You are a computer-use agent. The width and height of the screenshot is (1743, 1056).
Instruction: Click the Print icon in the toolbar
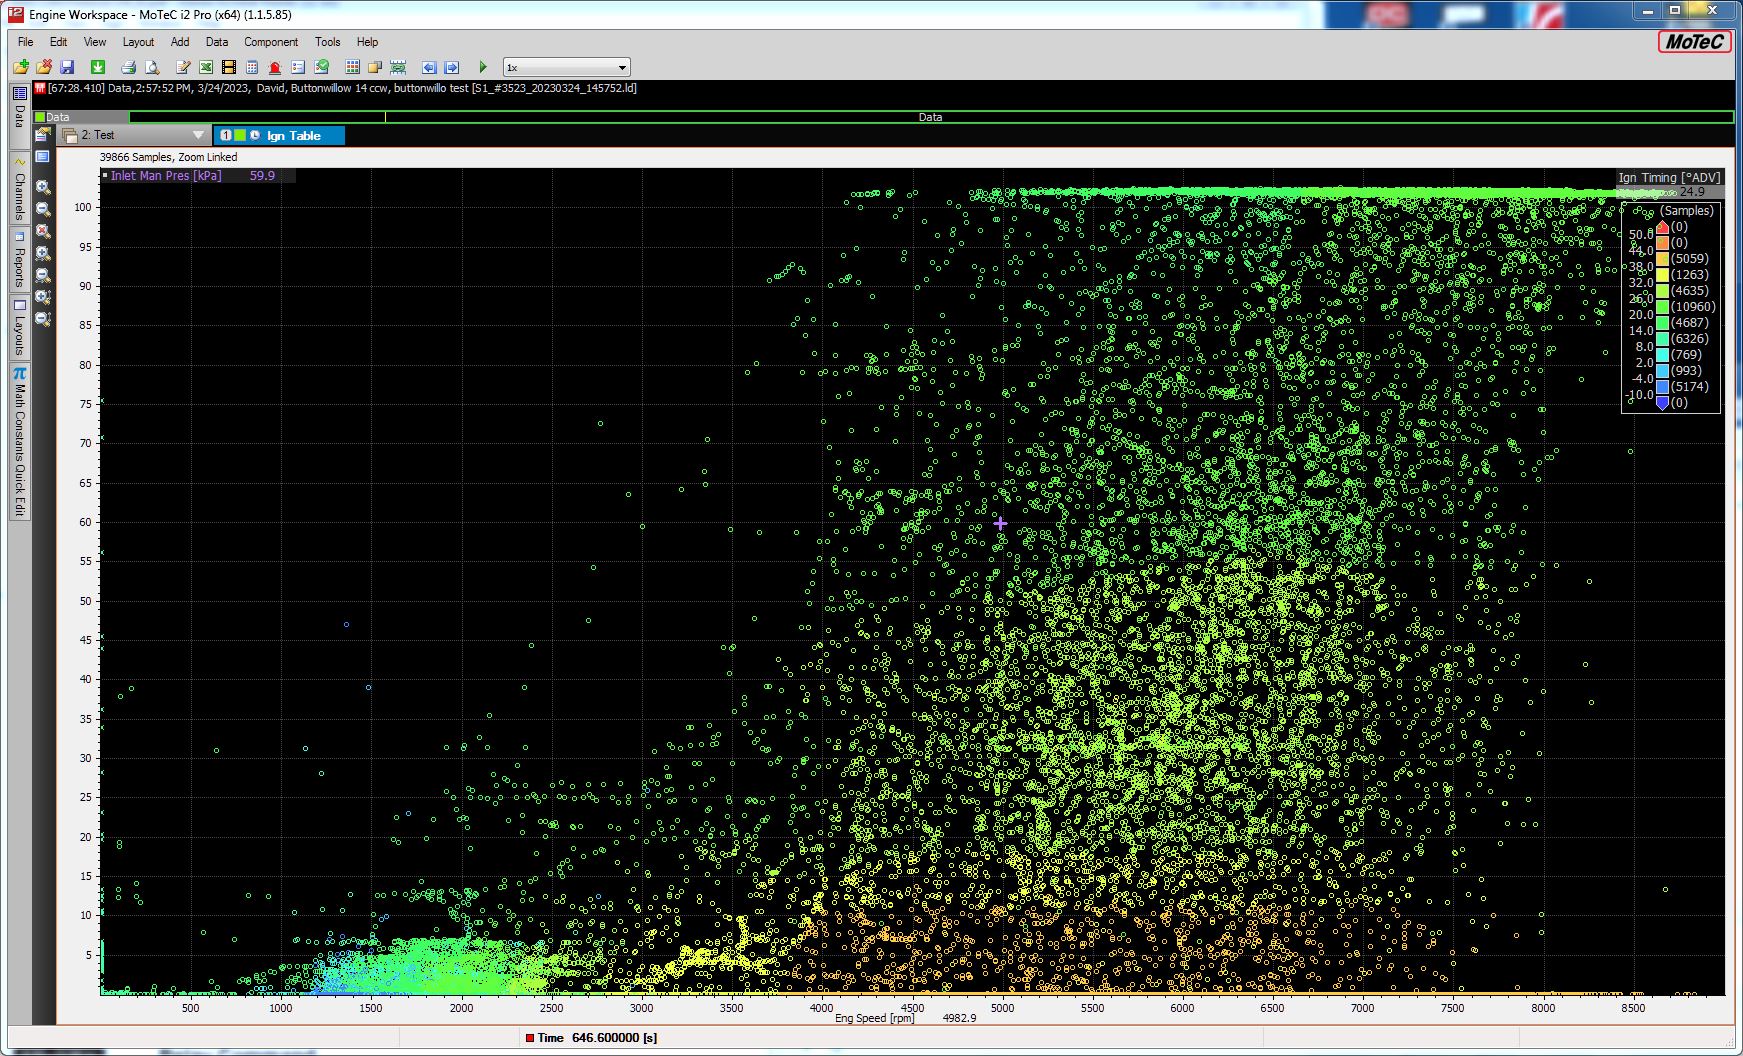128,67
